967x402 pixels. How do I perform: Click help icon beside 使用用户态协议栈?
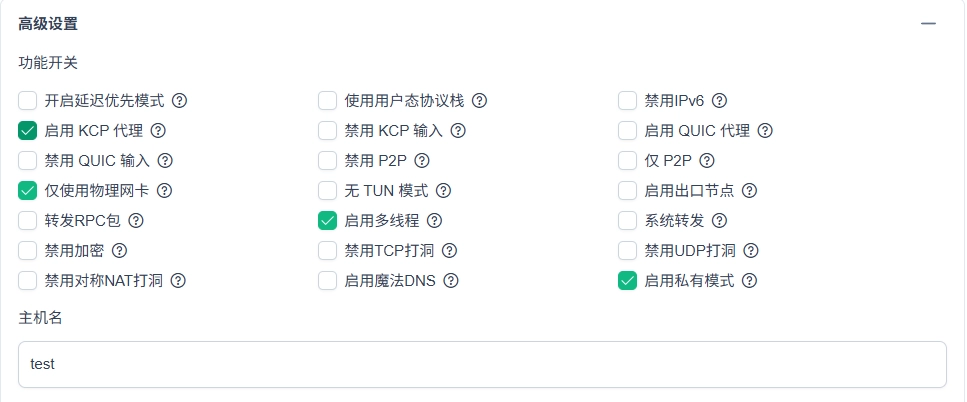point(479,100)
